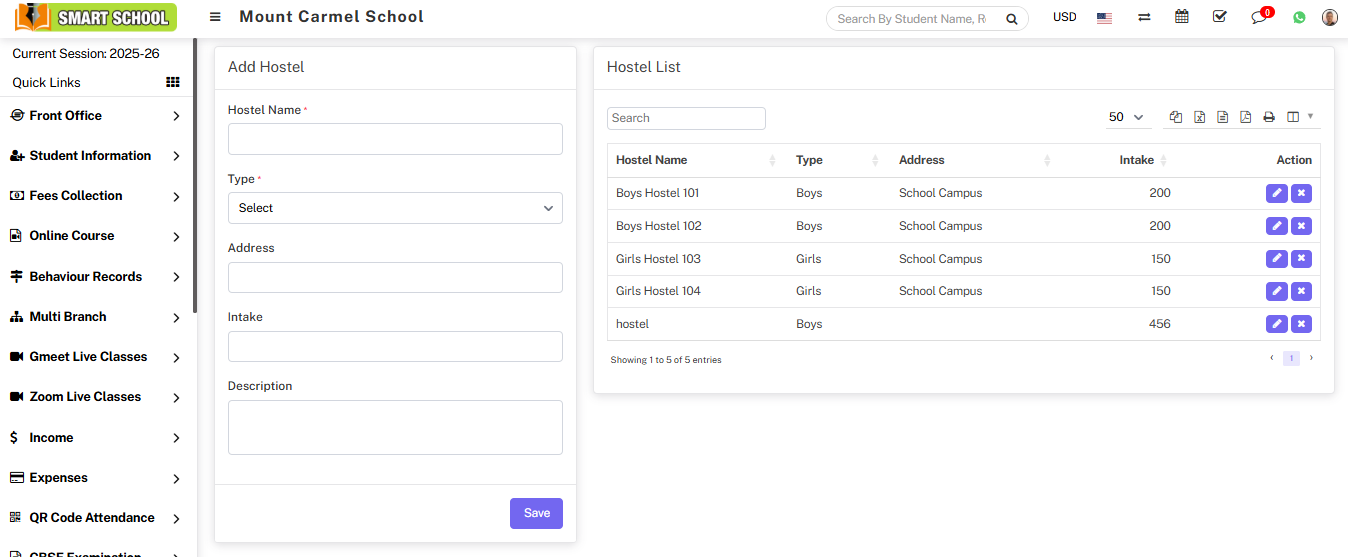Click the sidebar vertical scrollbar
Screen dimensions: 1348x557
pyautogui.click(x=195, y=176)
